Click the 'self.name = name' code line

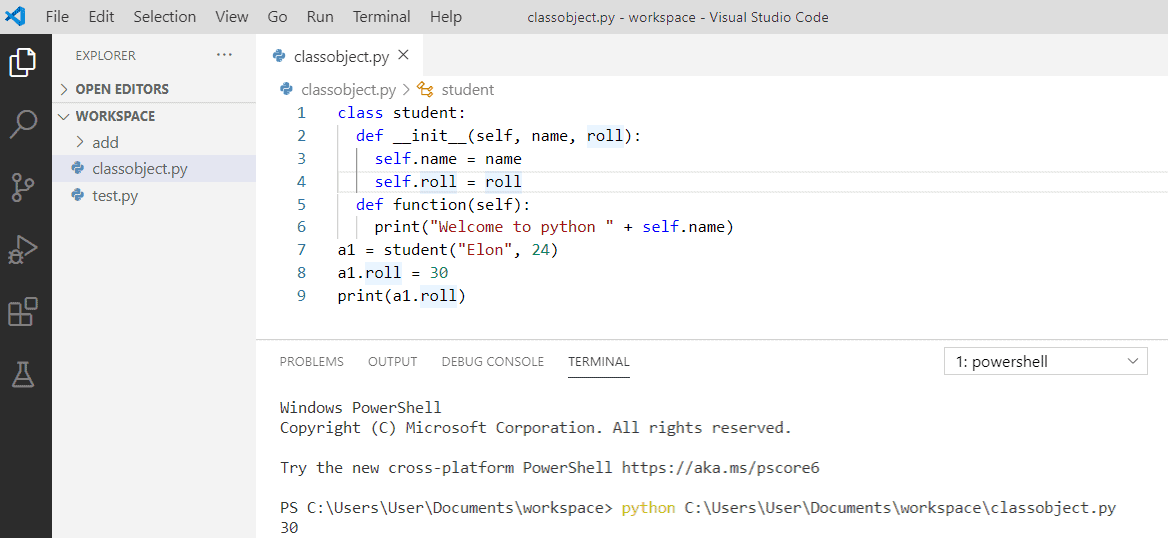pos(448,159)
